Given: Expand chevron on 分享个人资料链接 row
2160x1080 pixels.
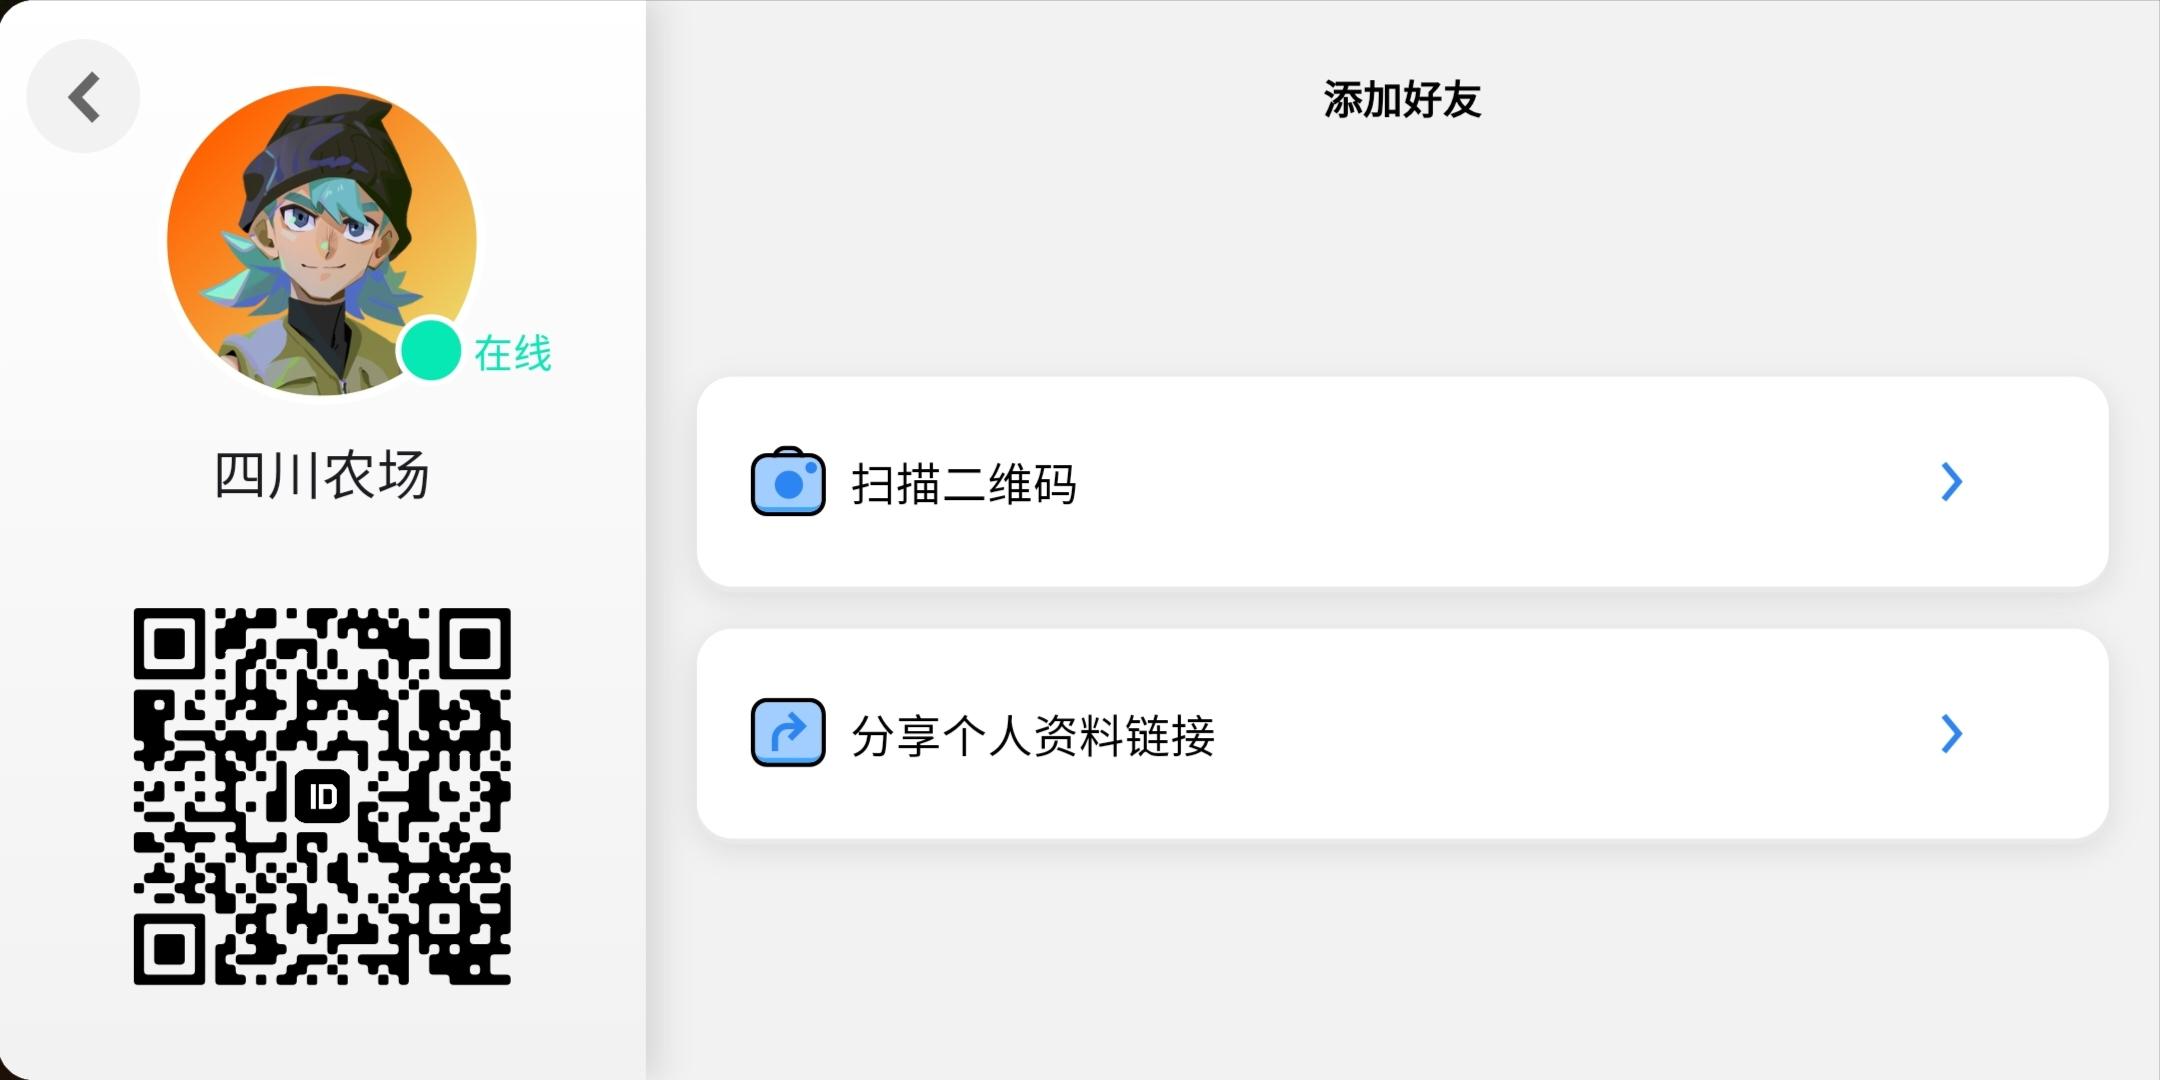Looking at the screenshot, I should pyautogui.click(x=1951, y=734).
